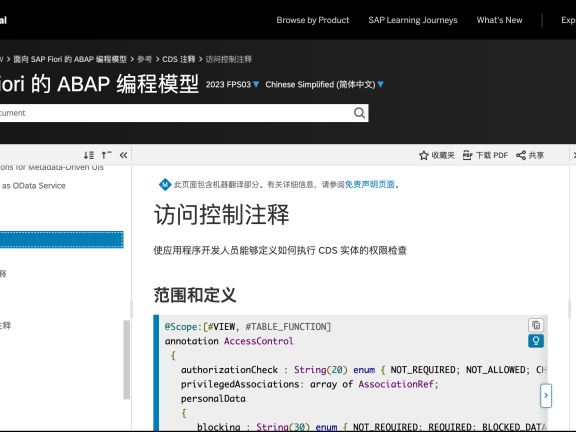Open the Browse by Product menu
The image size is (576, 432).
313,20
